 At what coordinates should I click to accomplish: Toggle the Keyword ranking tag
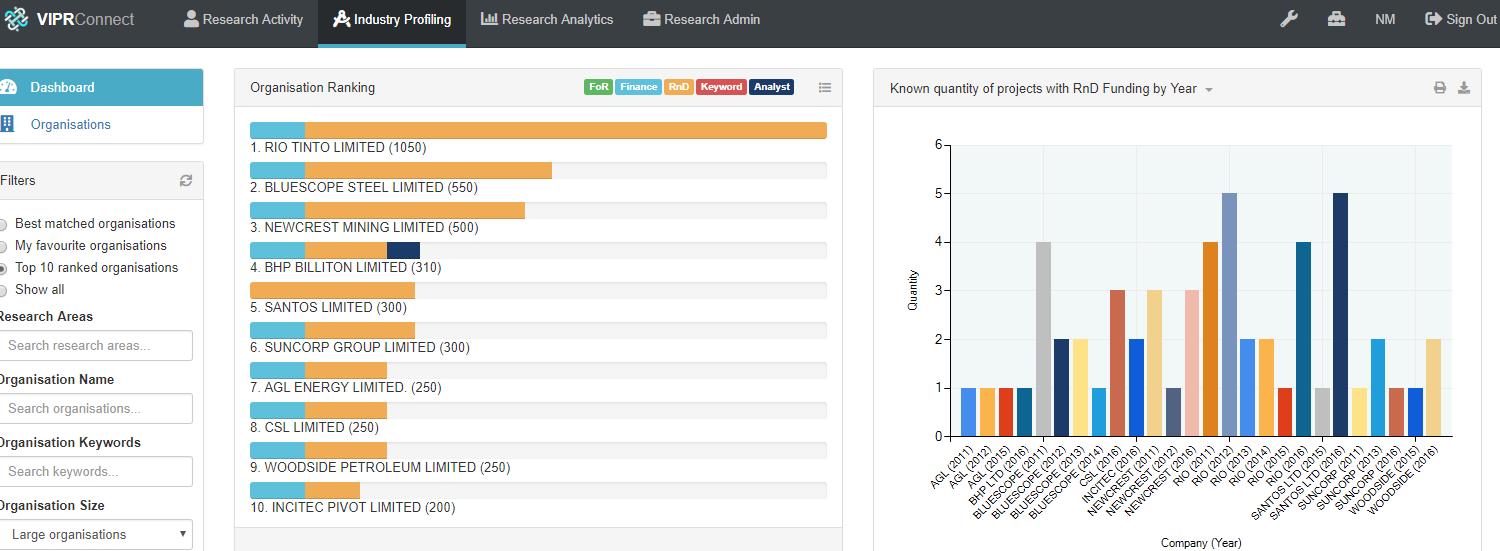pos(721,87)
